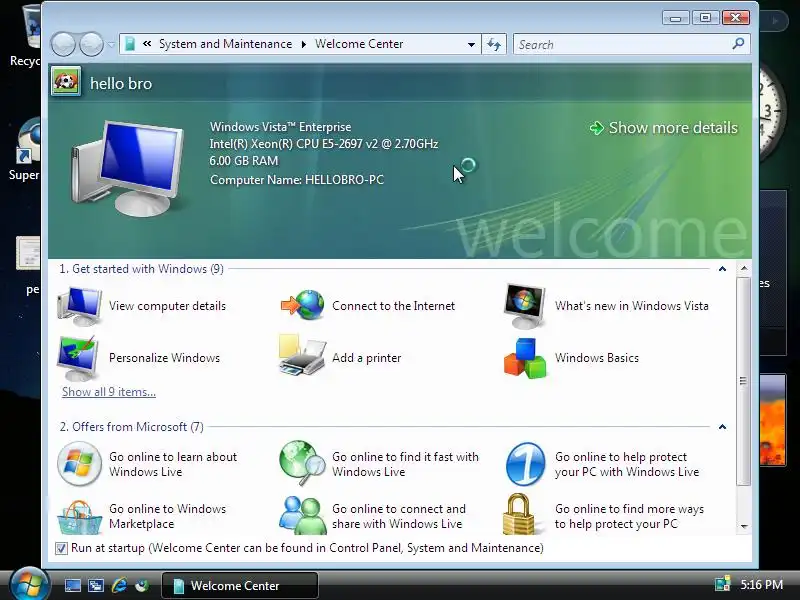
Task: Open the View computer details text link
Action: tap(167, 306)
